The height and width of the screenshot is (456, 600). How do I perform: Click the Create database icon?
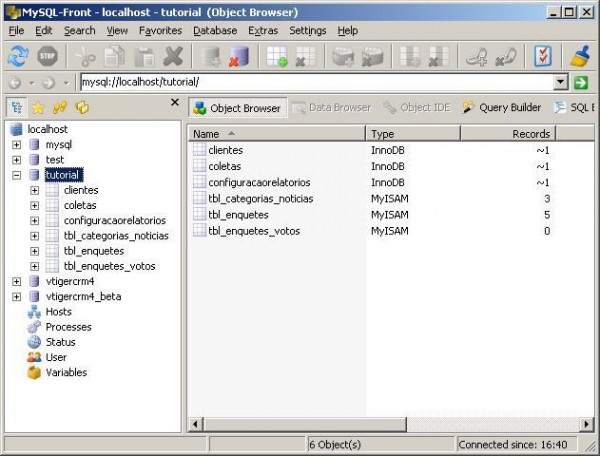point(211,56)
